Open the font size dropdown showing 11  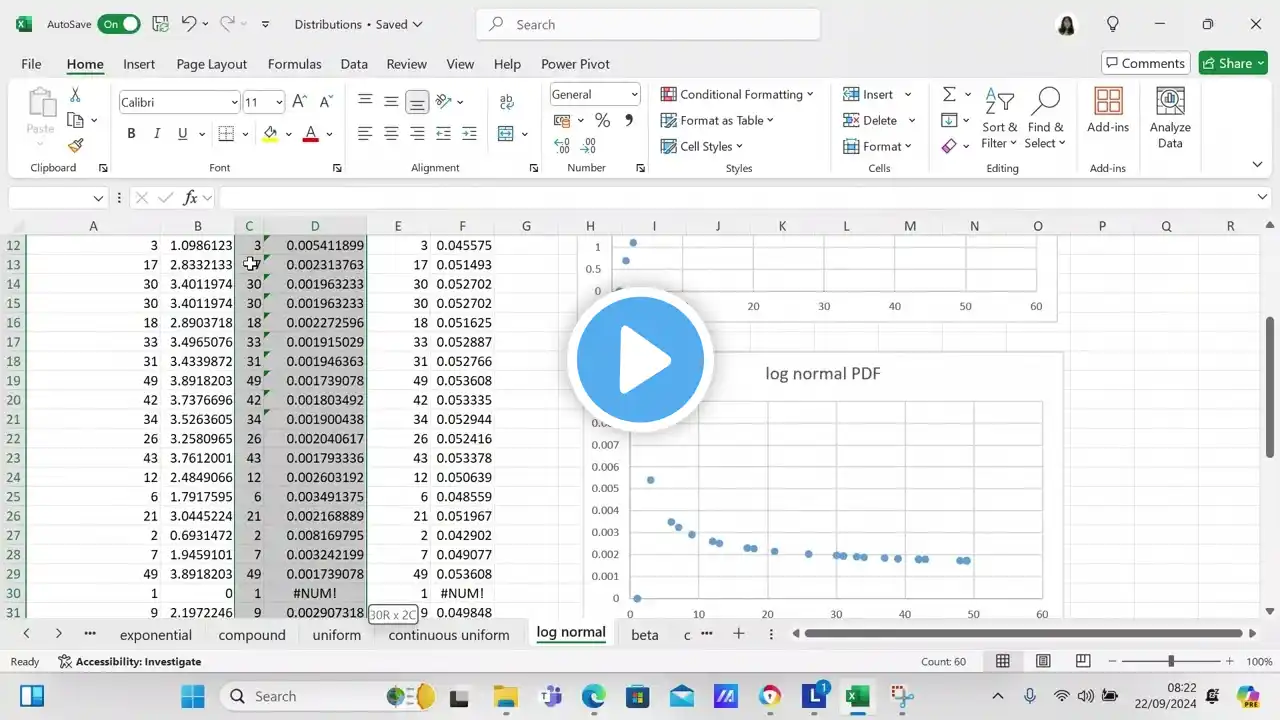(279, 102)
